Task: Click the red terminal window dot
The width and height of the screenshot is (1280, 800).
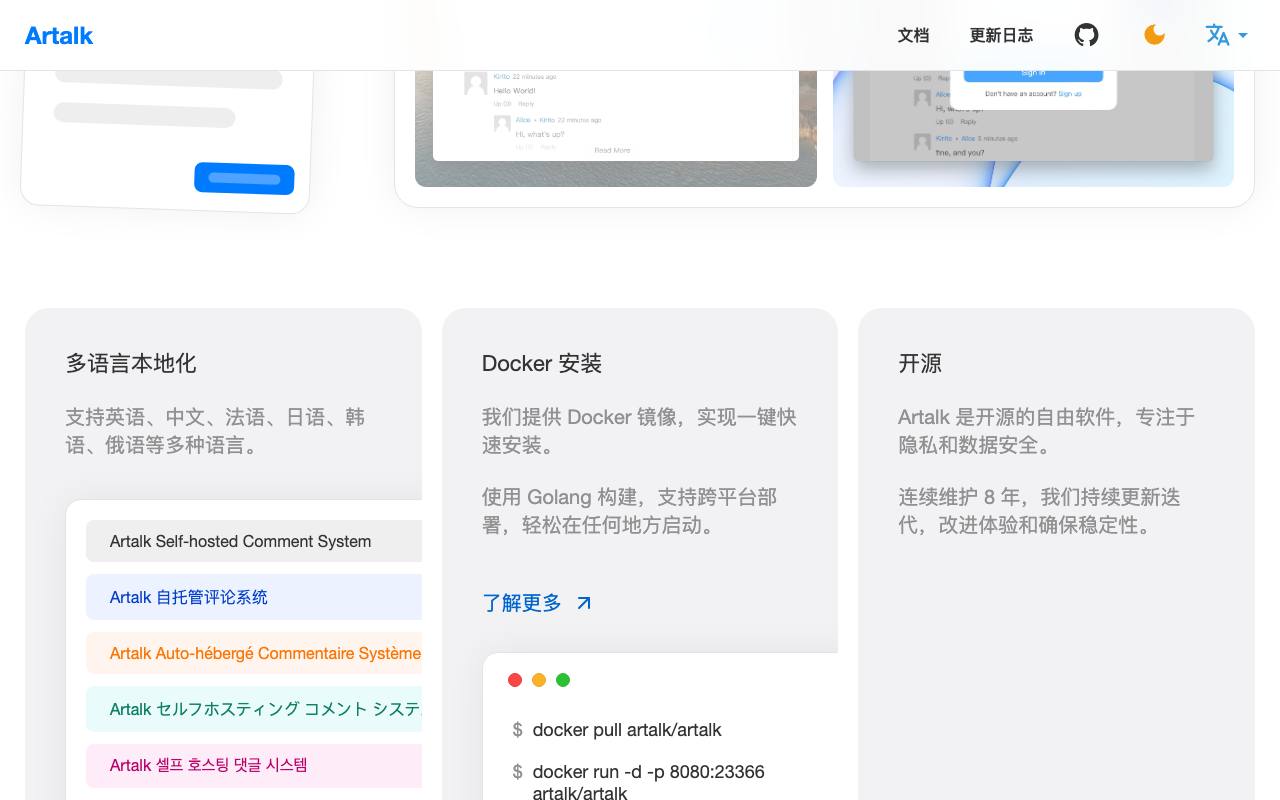Action: coord(515,680)
